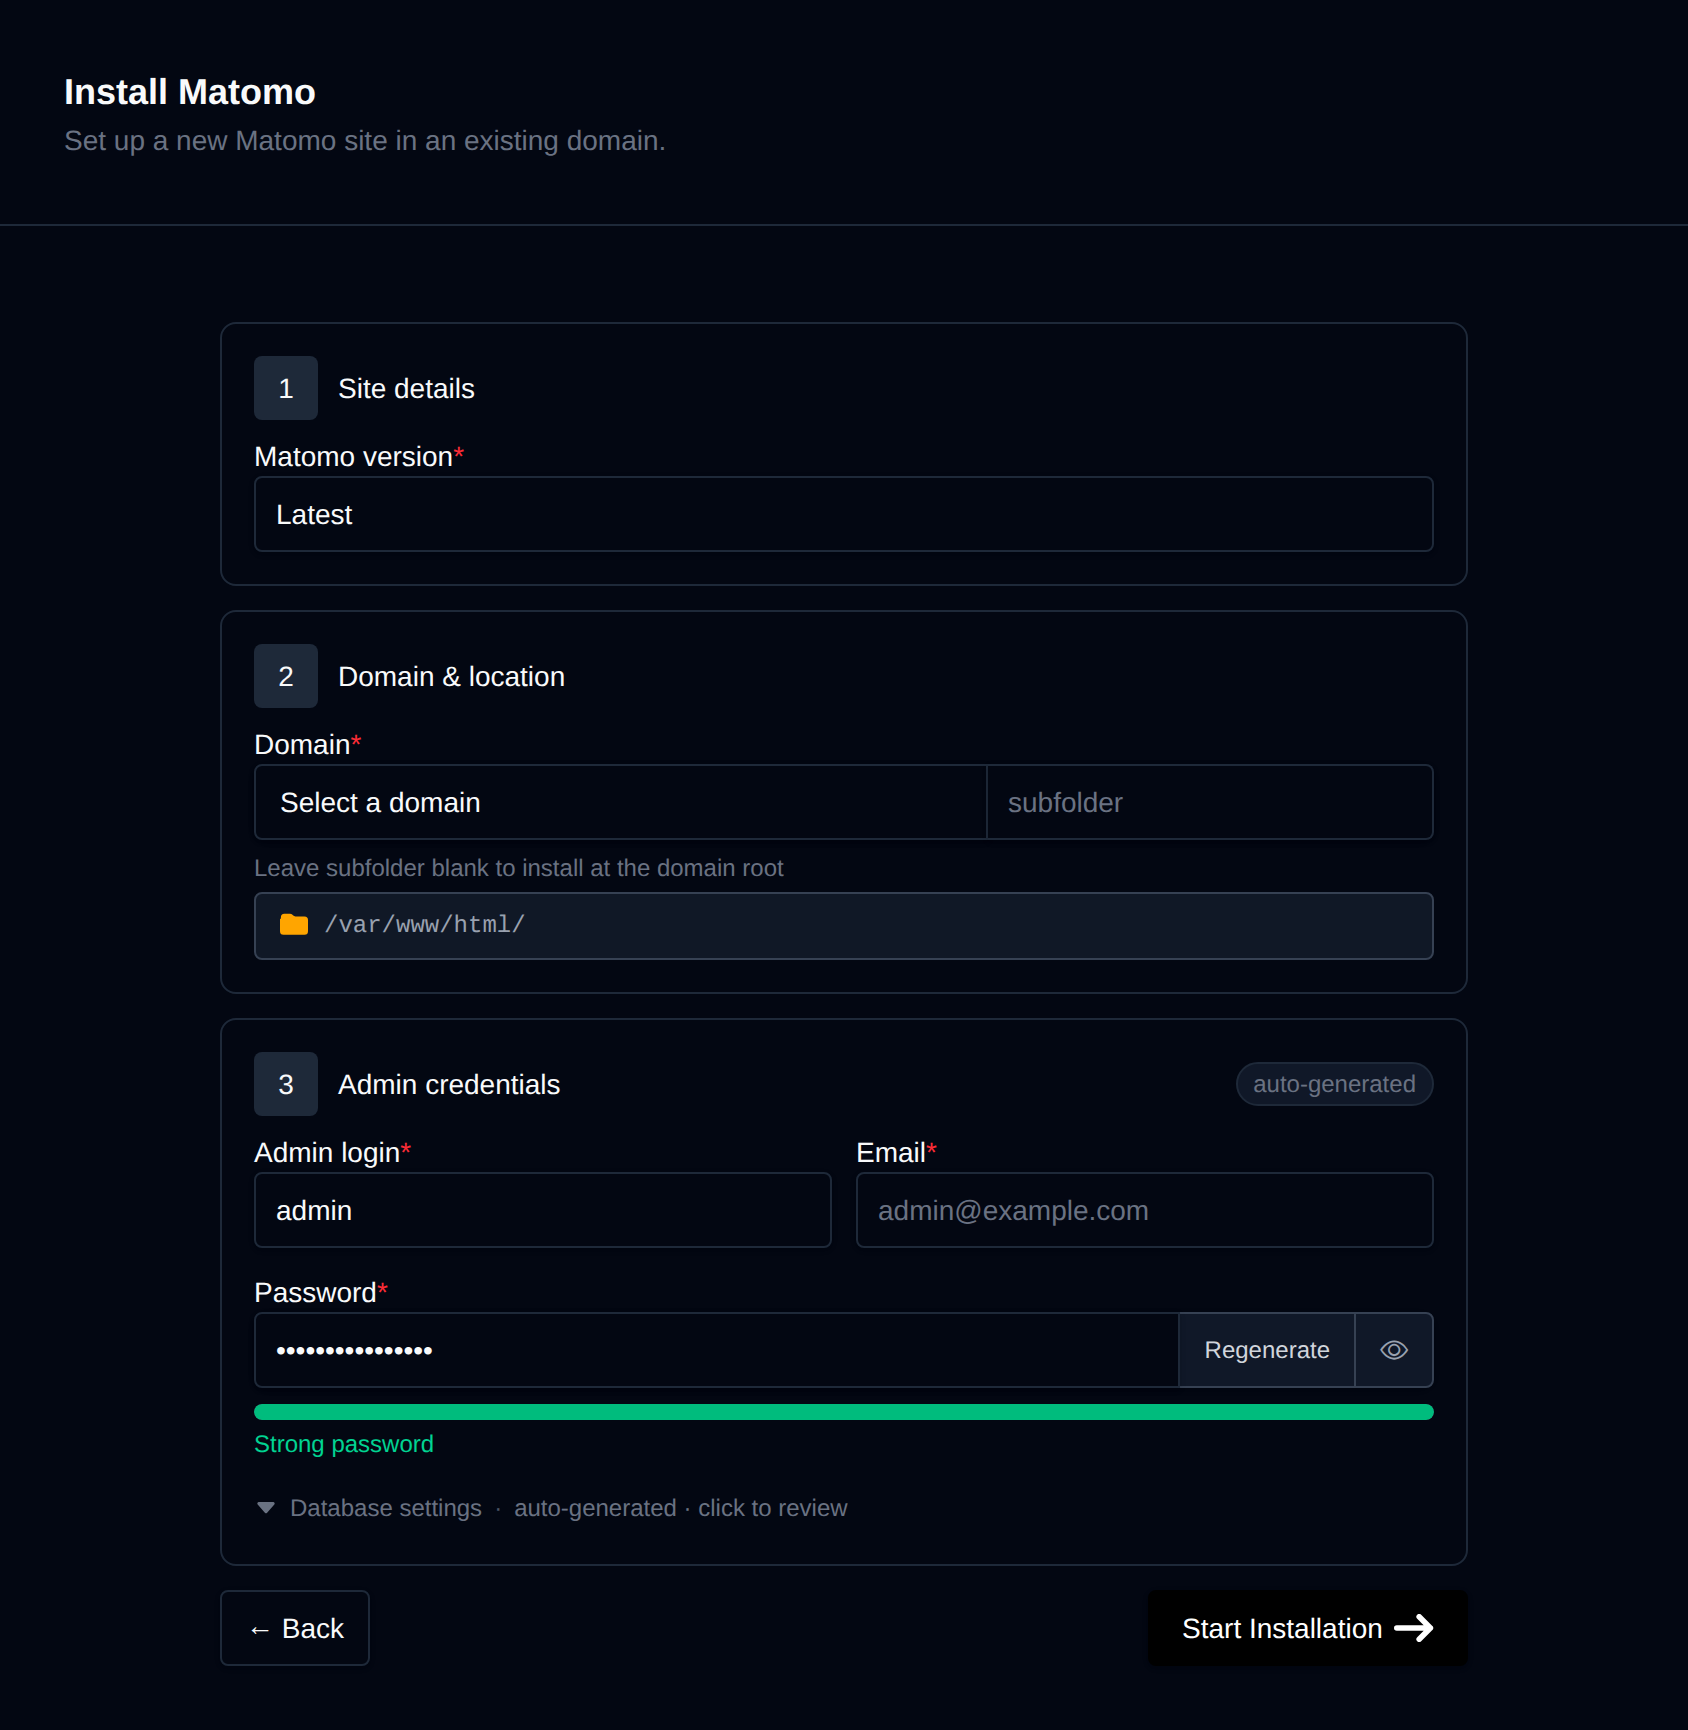Click the auto-generated badge
Image resolution: width=1688 pixels, height=1730 pixels.
click(x=1334, y=1084)
